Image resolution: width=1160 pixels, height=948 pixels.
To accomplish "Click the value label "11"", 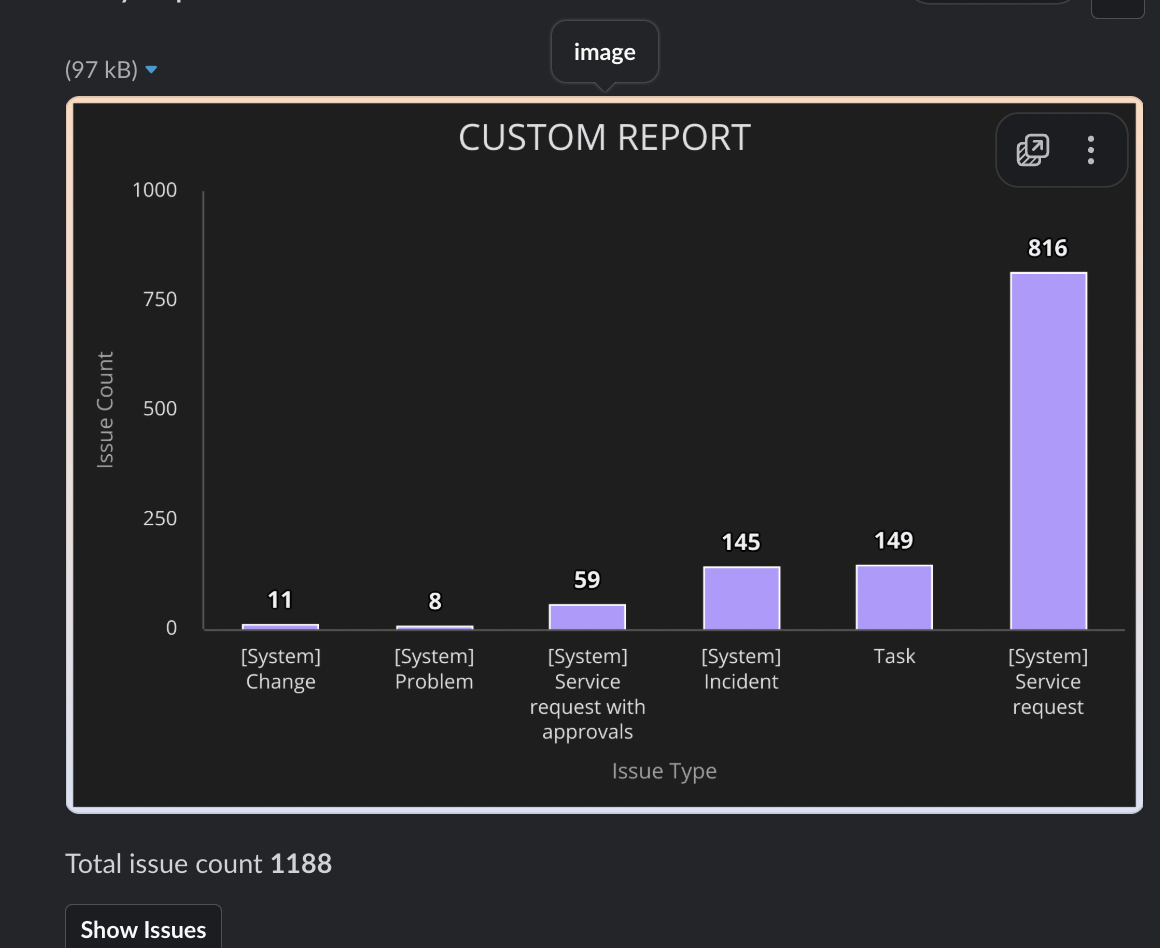I will 280,599.
